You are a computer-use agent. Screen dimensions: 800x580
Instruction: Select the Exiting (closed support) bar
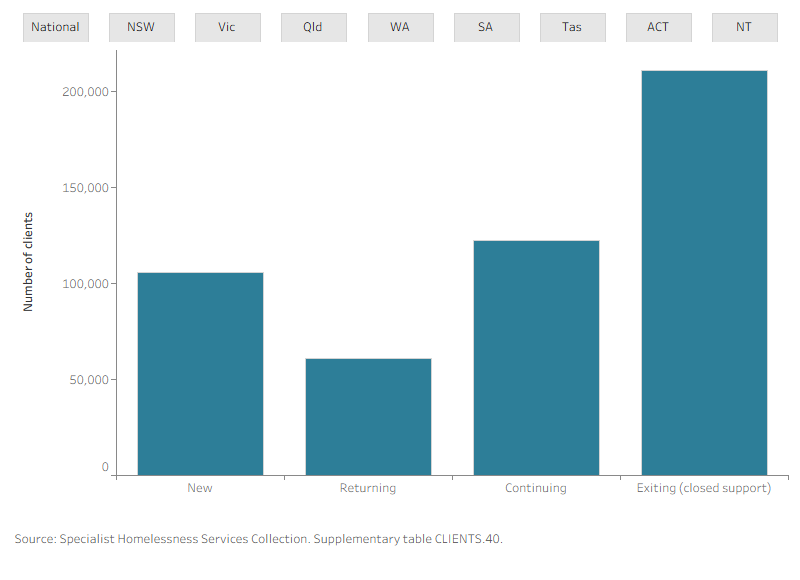[x=704, y=273]
